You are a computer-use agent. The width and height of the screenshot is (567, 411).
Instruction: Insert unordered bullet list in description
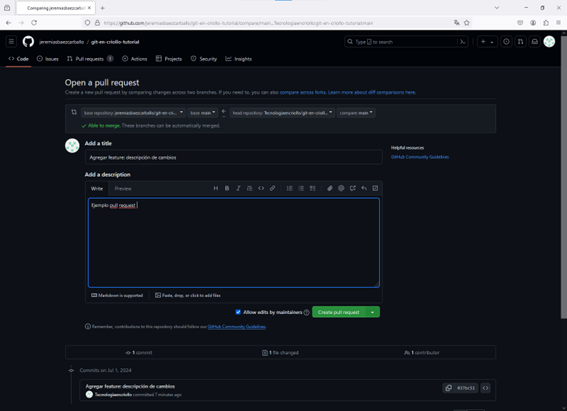tap(301, 188)
